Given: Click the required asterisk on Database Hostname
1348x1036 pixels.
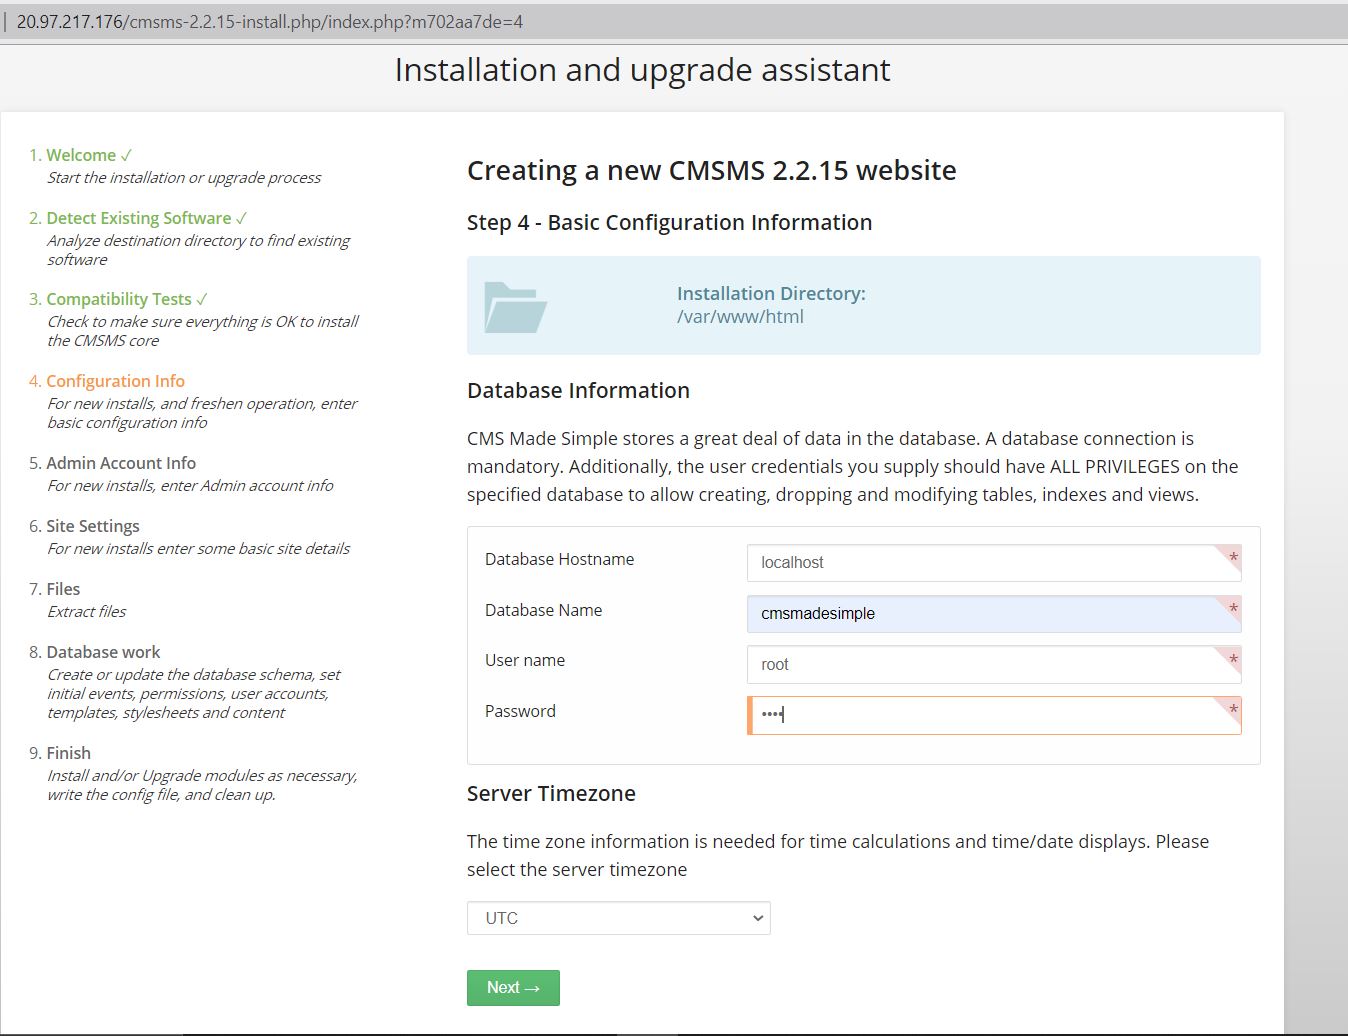Looking at the screenshot, I should (1233, 558).
